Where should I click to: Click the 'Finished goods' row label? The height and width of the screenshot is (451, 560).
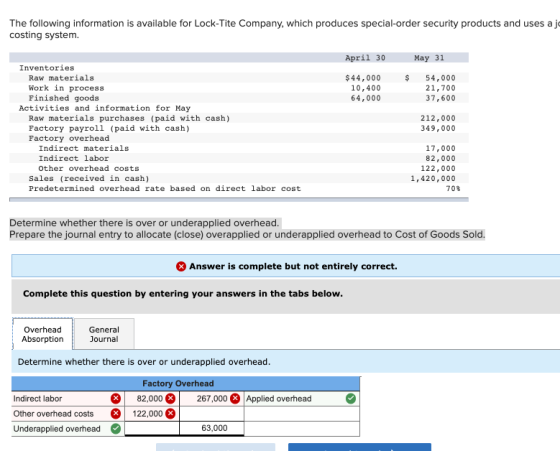pyautogui.click(x=64, y=98)
